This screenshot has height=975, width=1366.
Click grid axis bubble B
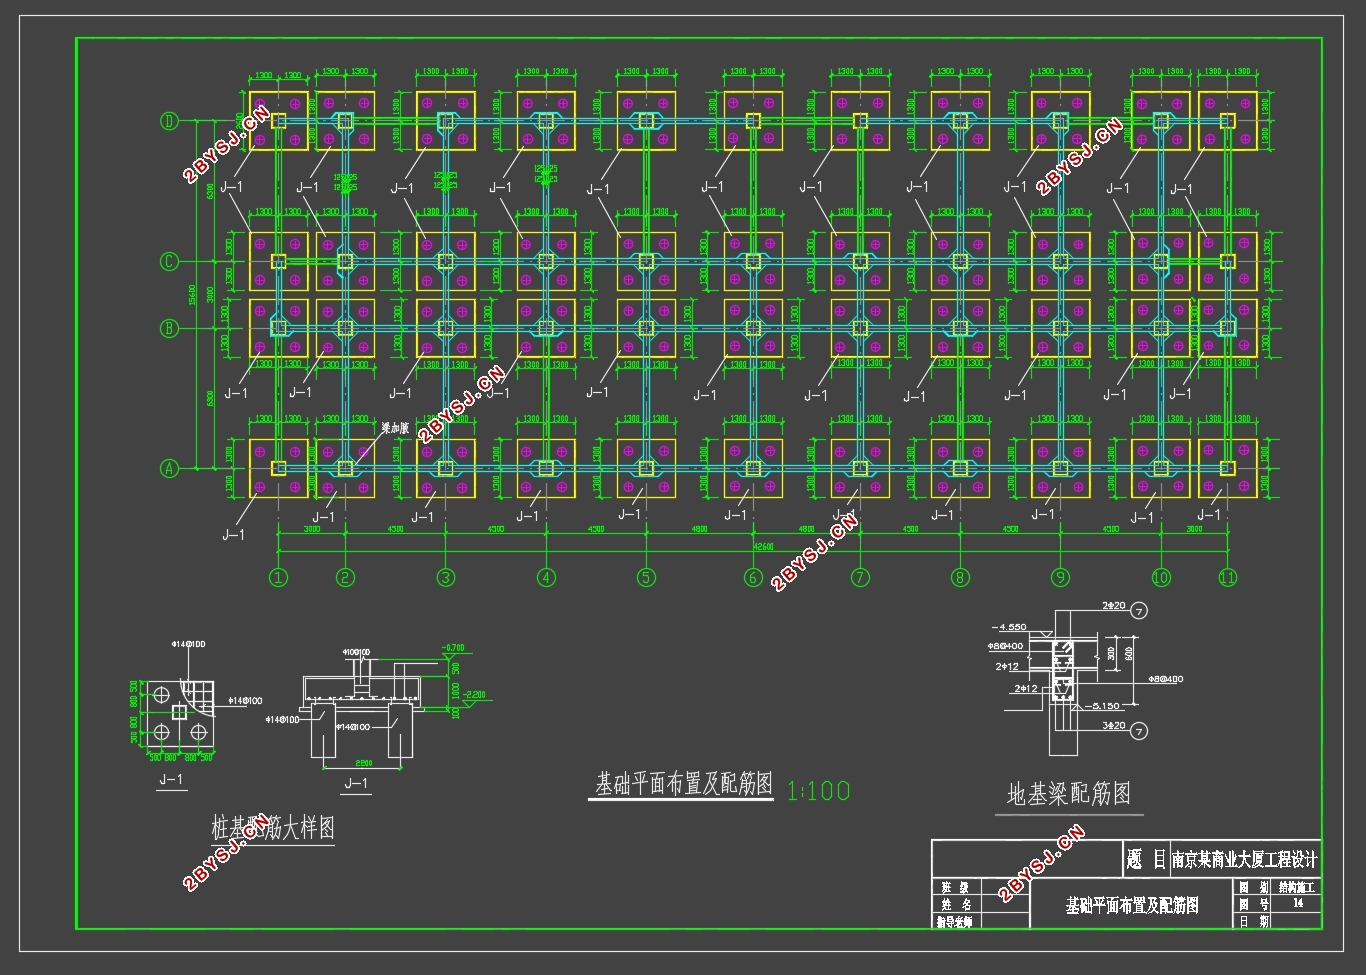click(x=169, y=328)
